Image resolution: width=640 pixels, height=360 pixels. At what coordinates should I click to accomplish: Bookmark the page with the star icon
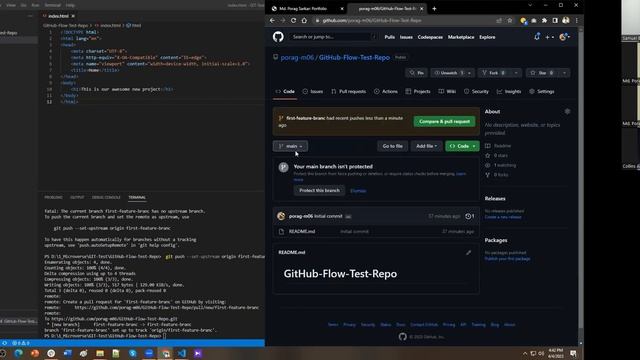click(x=509, y=20)
